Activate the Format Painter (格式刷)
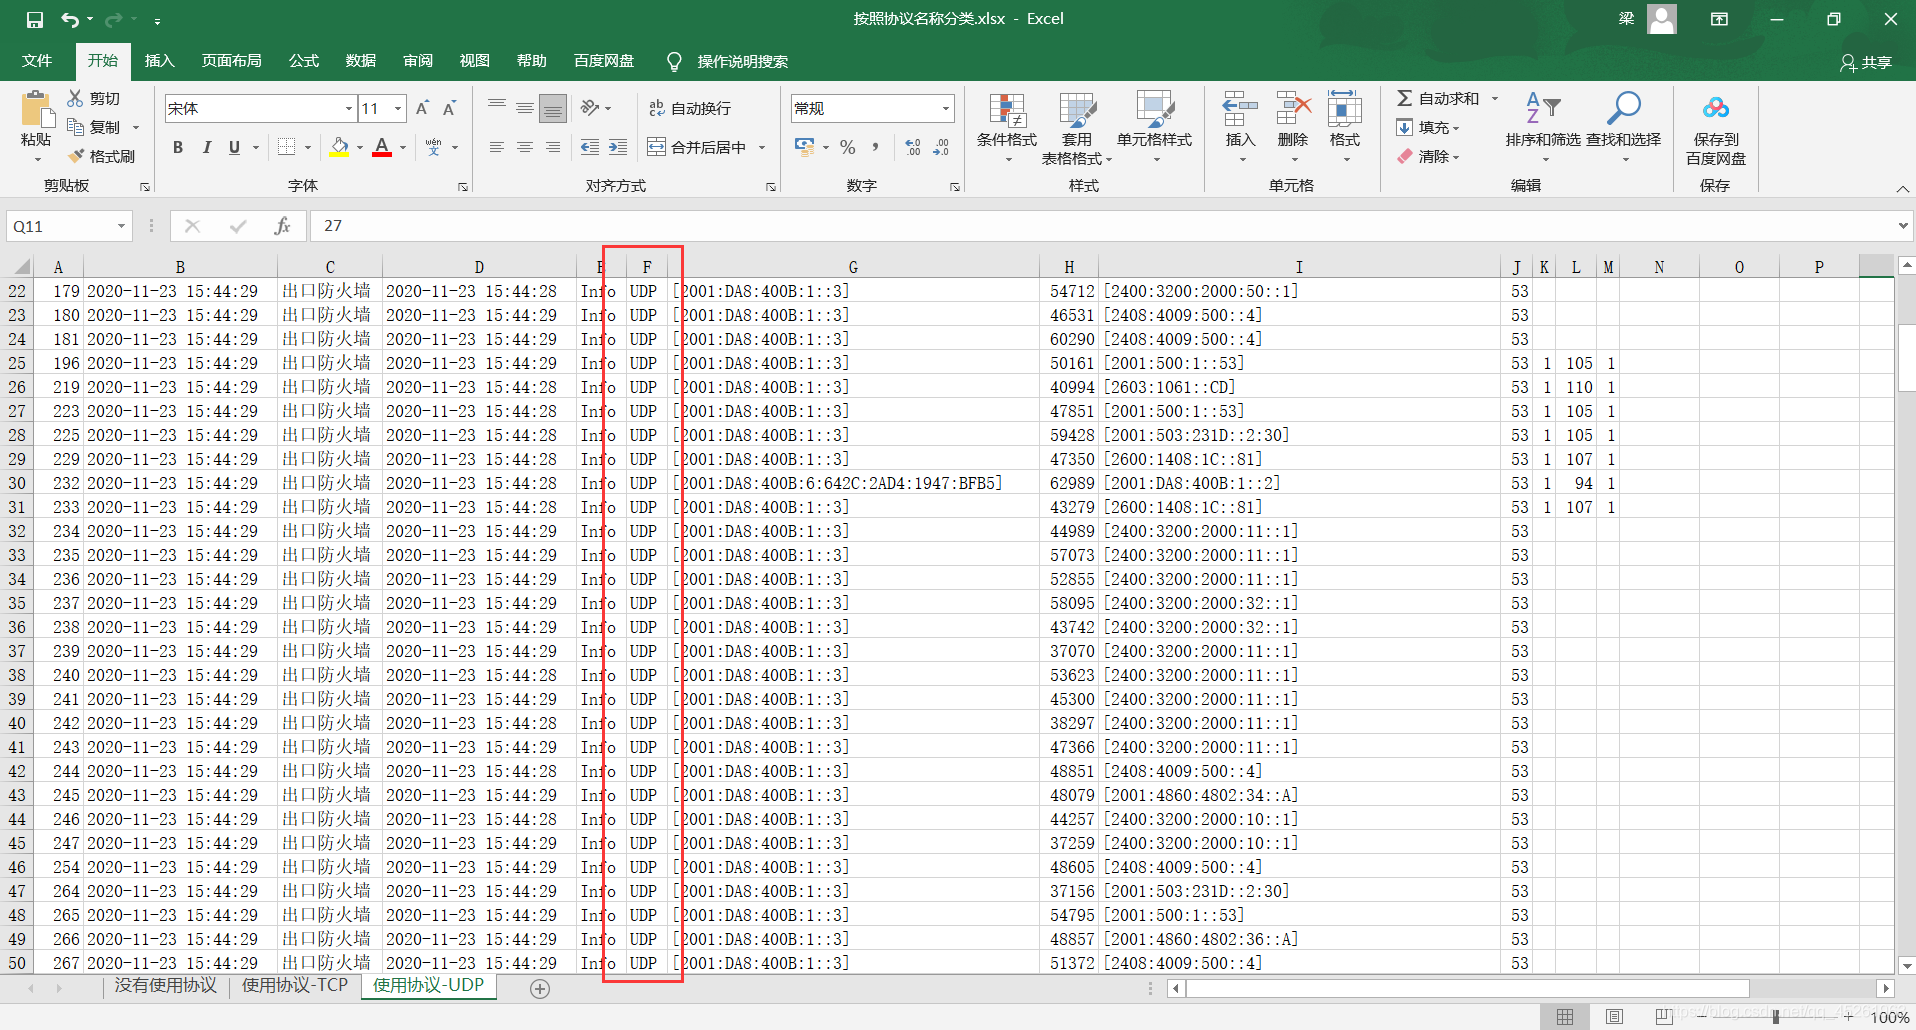Screen dimensions: 1916x1030 pyautogui.click(x=101, y=156)
